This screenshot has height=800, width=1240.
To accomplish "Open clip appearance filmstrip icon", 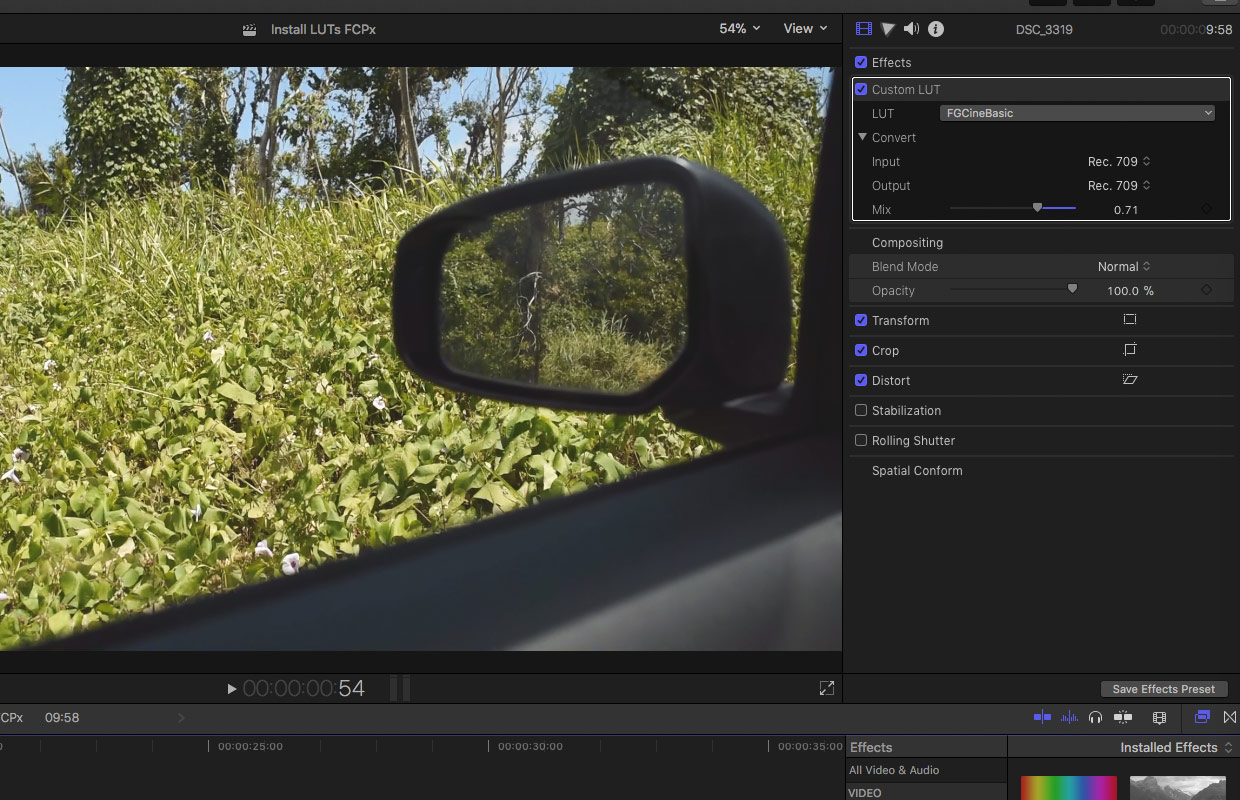I will pos(1160,717).
